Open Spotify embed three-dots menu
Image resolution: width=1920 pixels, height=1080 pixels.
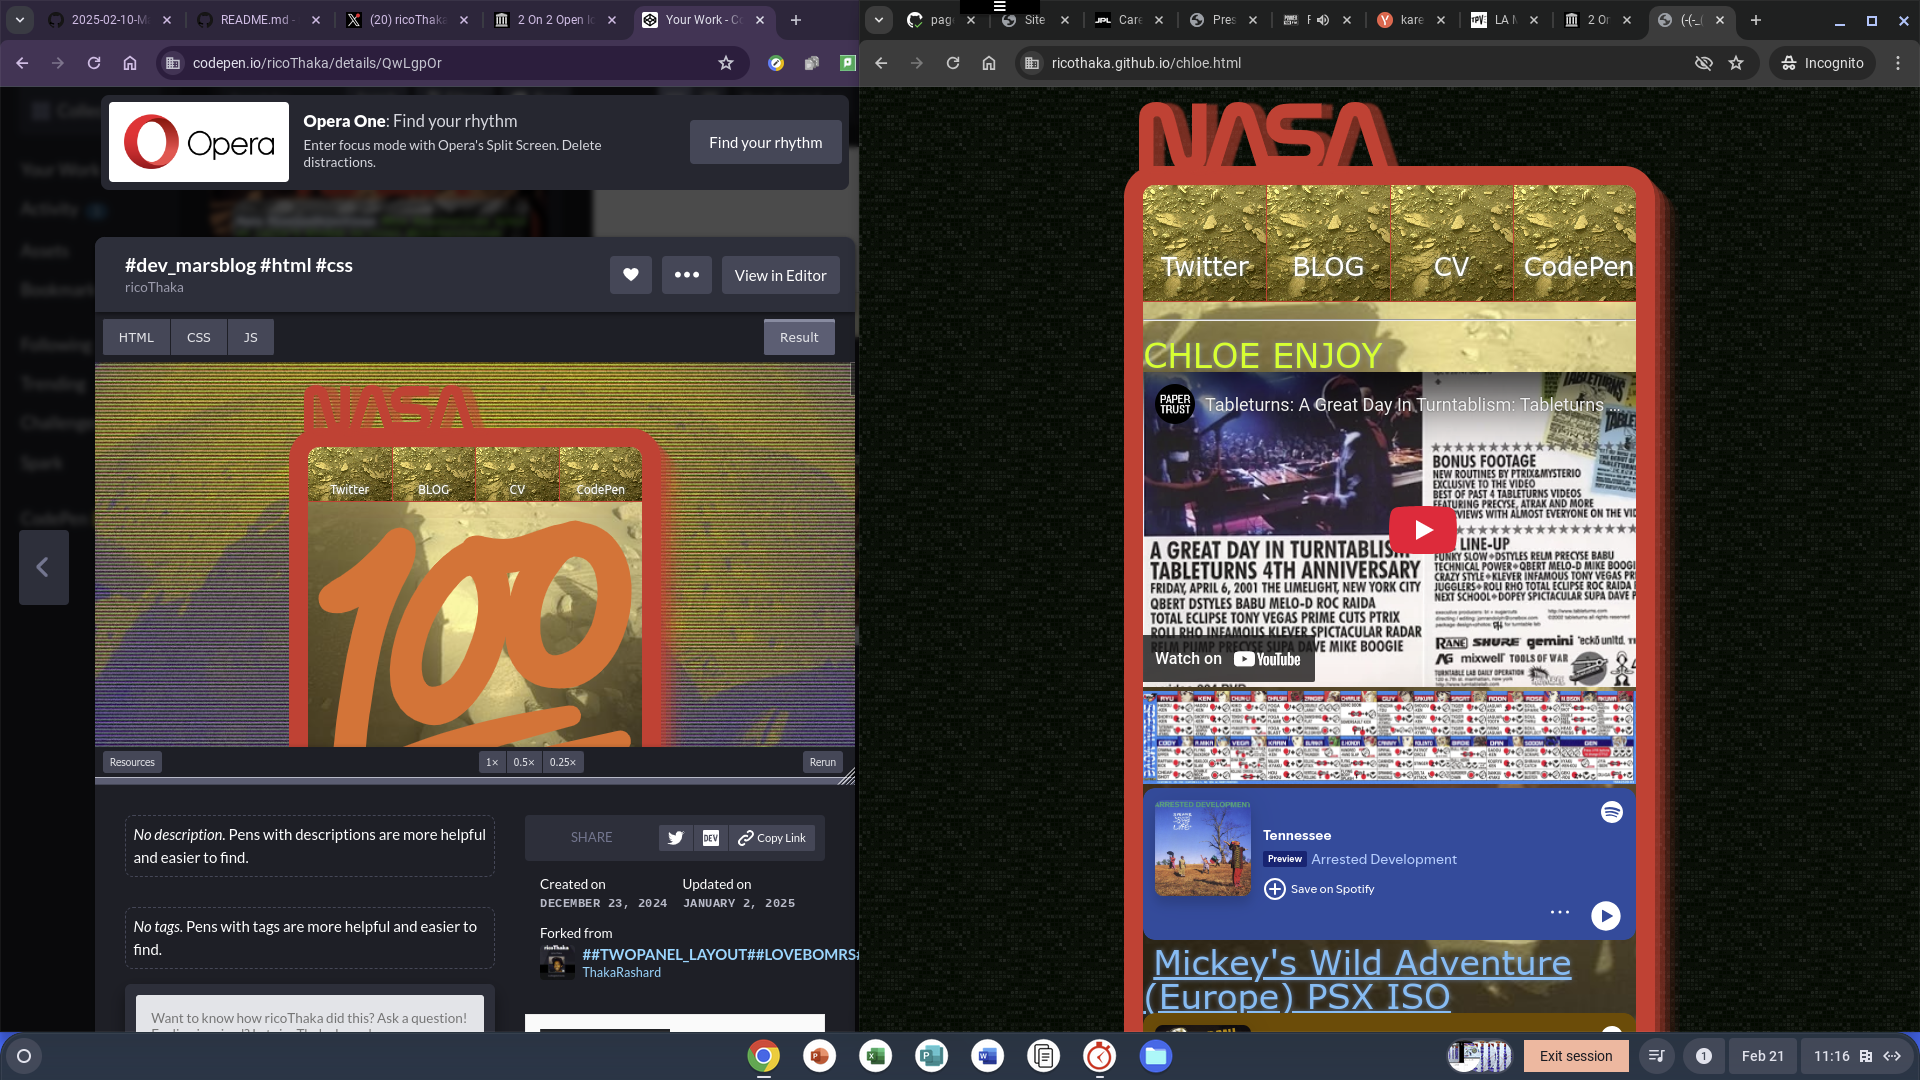pos(1559,912)
